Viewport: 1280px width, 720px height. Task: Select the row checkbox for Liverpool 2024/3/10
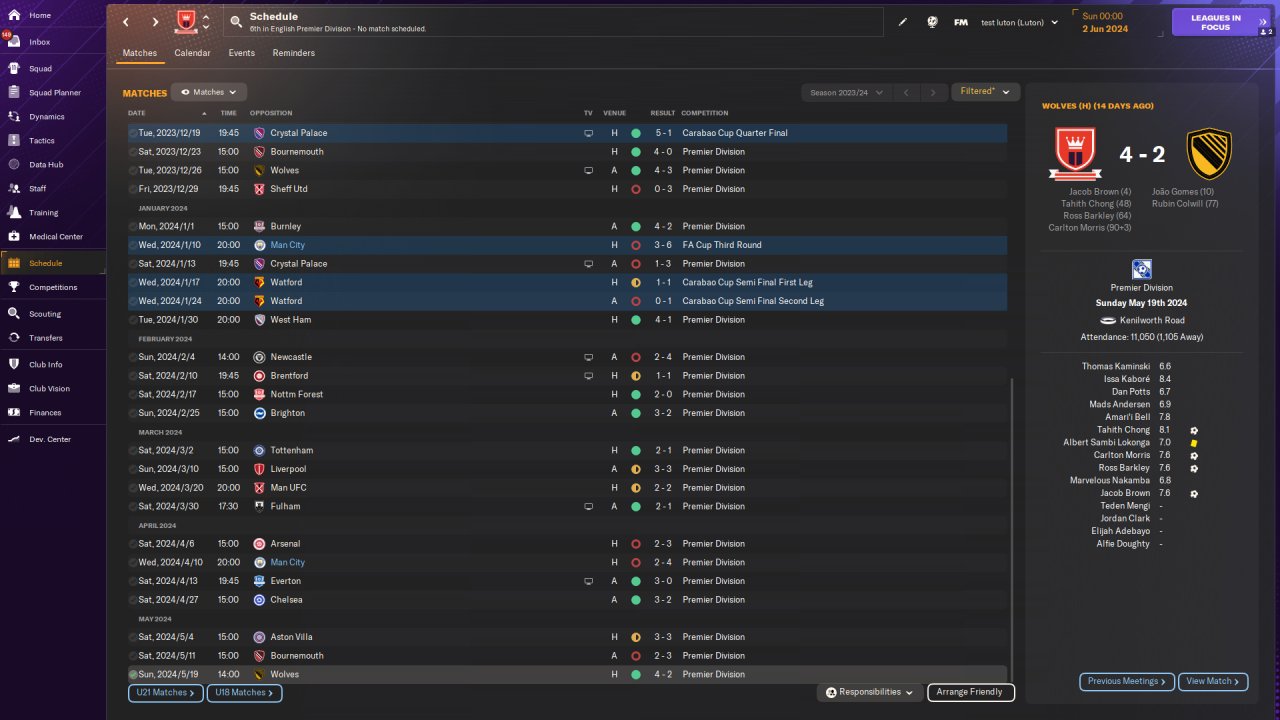point(133,469)
